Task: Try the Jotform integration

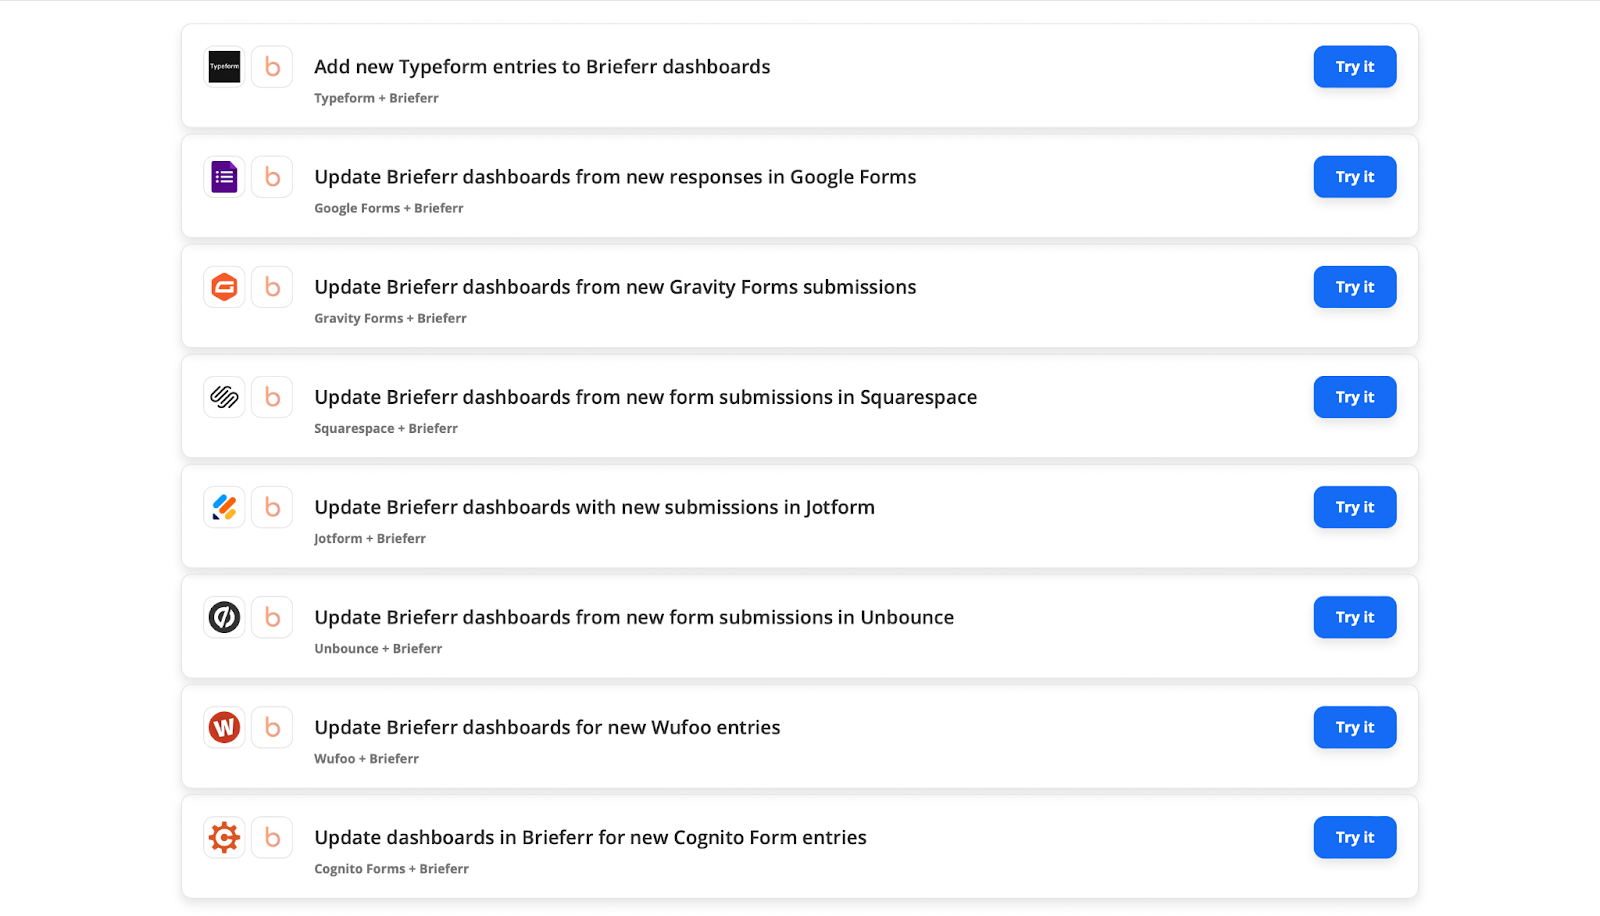Action: click(x=1355, y=507)
